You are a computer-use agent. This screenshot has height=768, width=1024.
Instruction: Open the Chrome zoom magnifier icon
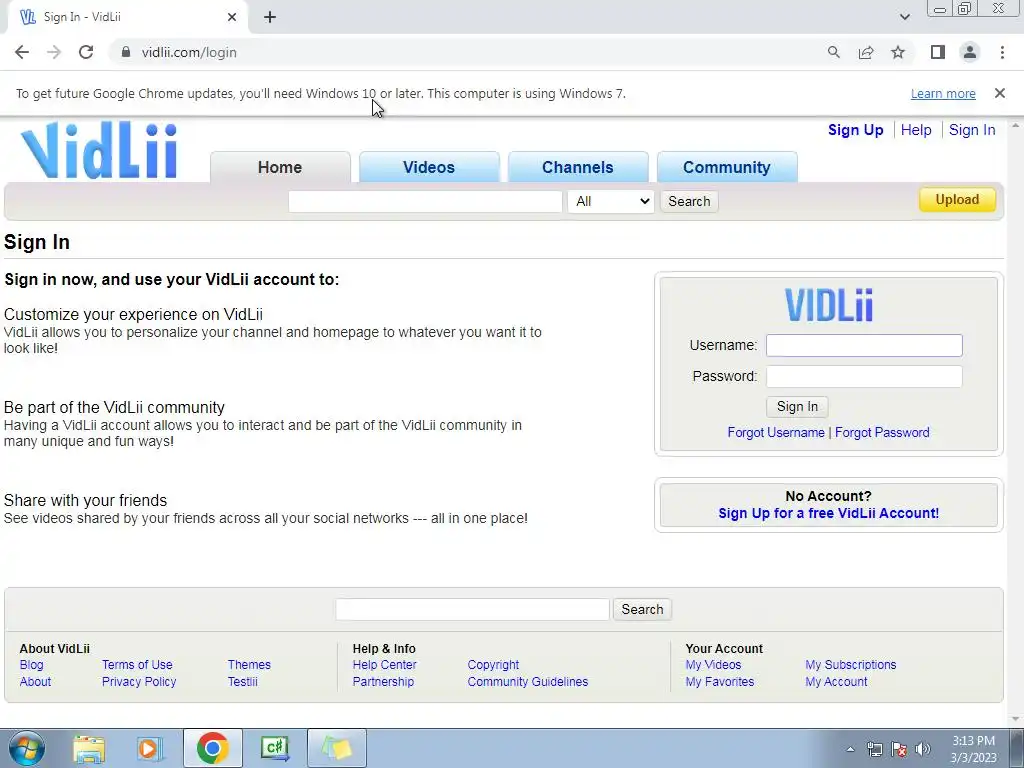[x=833, y=52]
